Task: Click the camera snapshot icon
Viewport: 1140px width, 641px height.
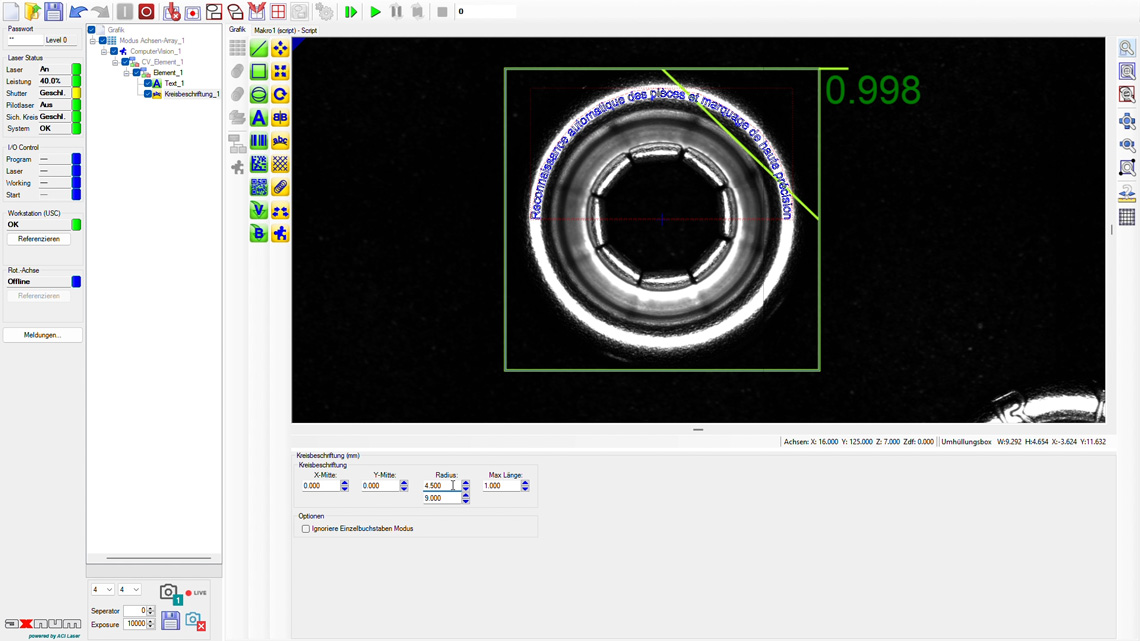Action: tap(169, 594)
